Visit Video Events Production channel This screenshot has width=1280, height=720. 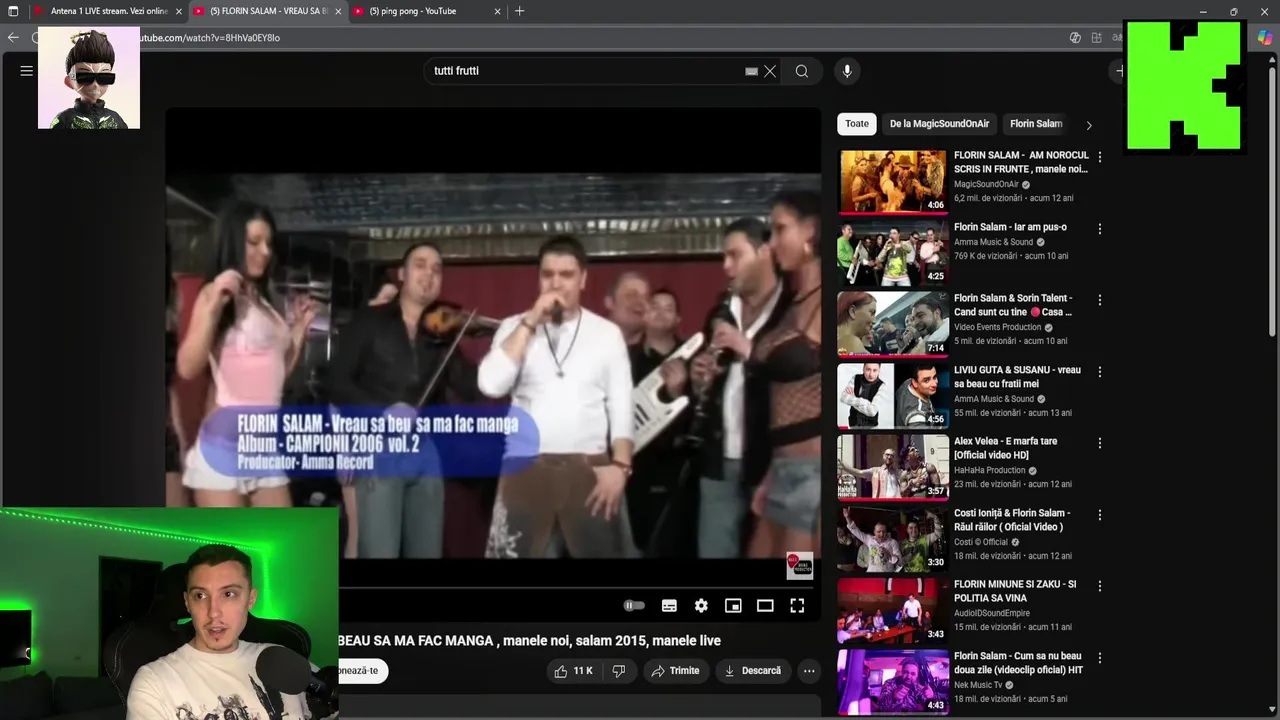(997, 327)
